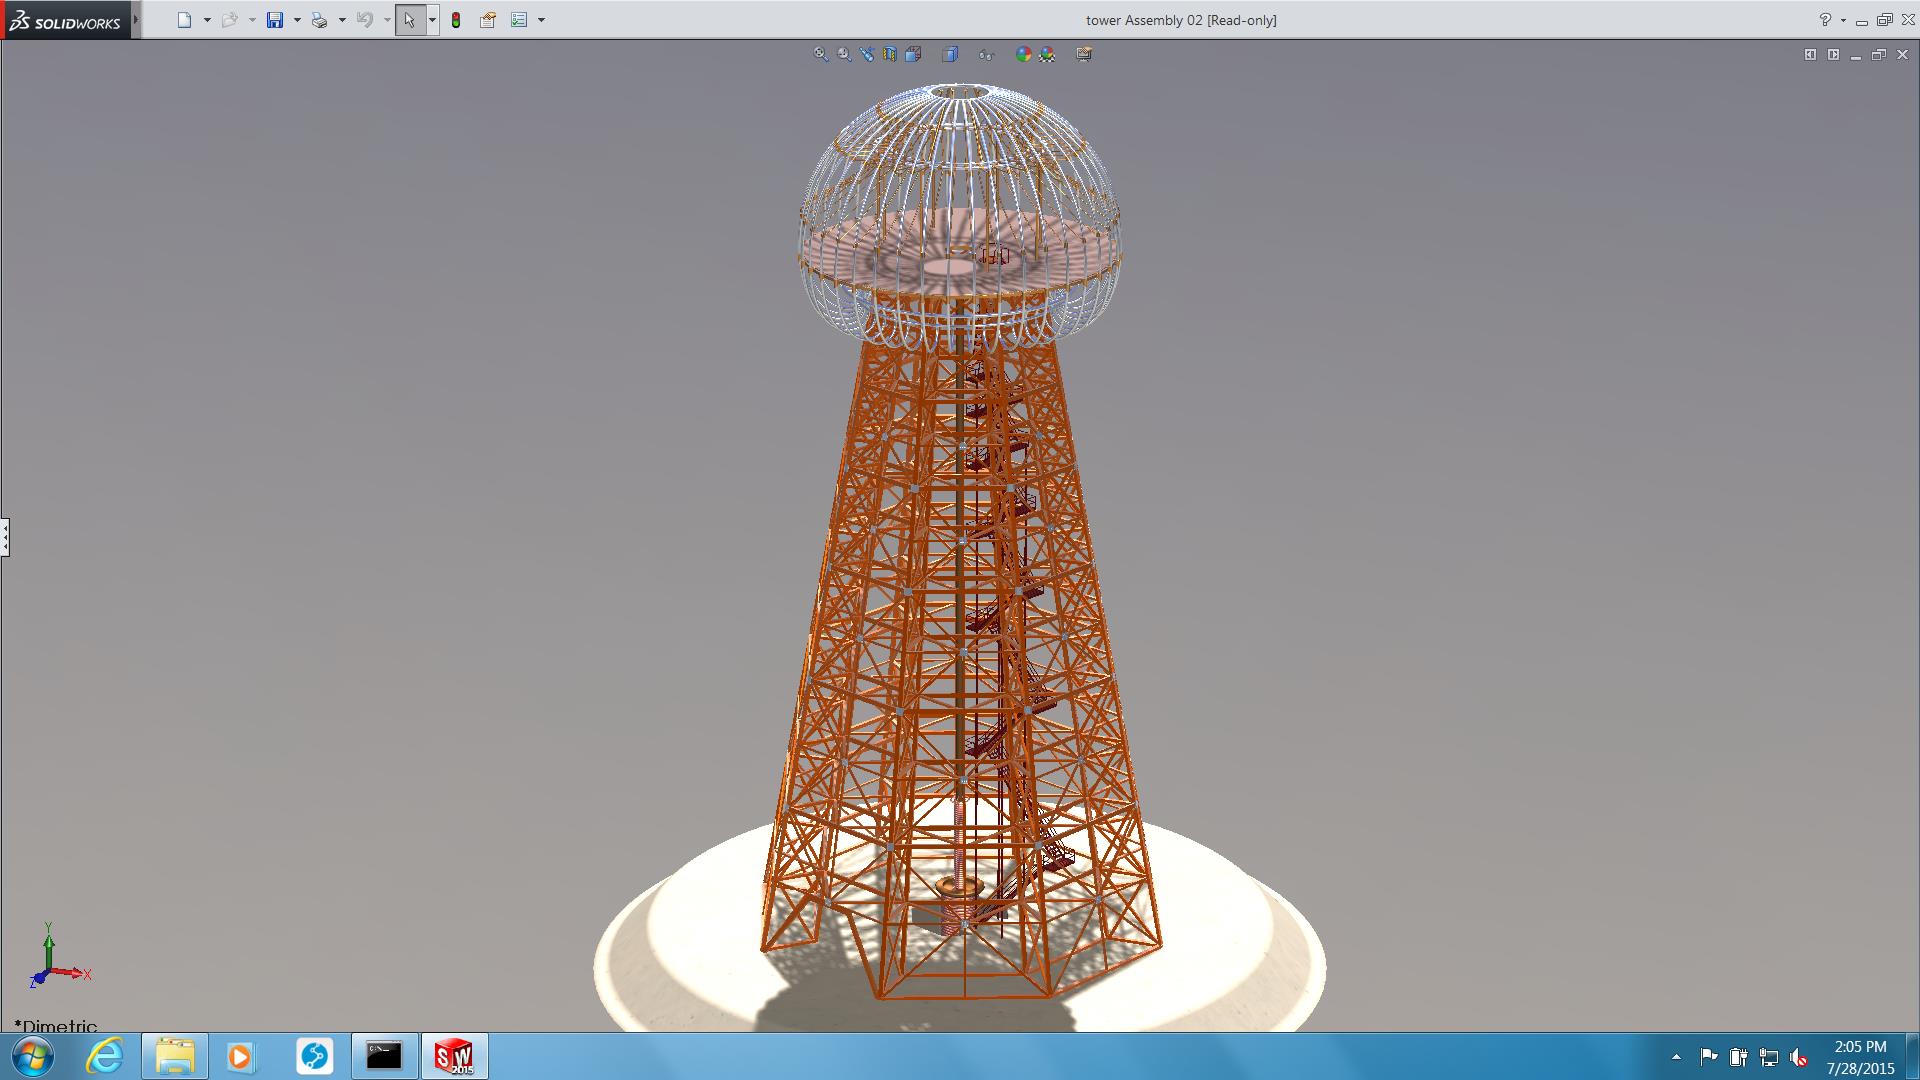Toggle the Select arrow tool
Viewport: 1920px width, 1080px height.
[x=409, y=20]
